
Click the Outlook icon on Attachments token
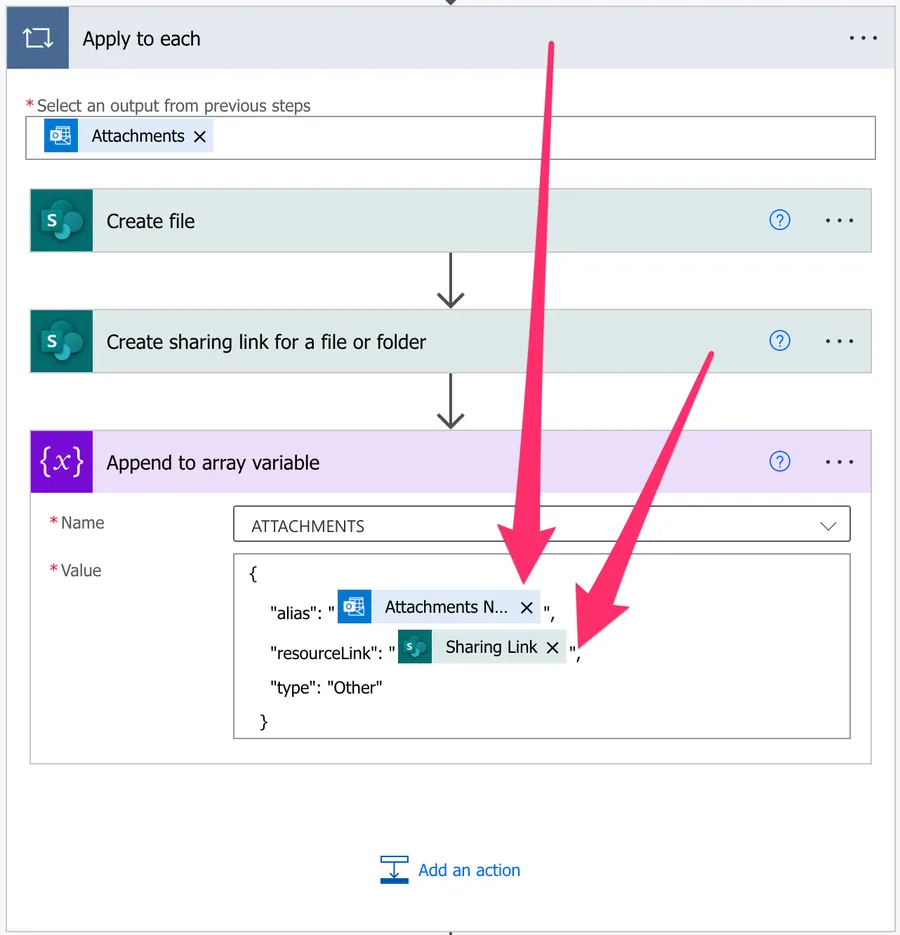coord(61,136)
